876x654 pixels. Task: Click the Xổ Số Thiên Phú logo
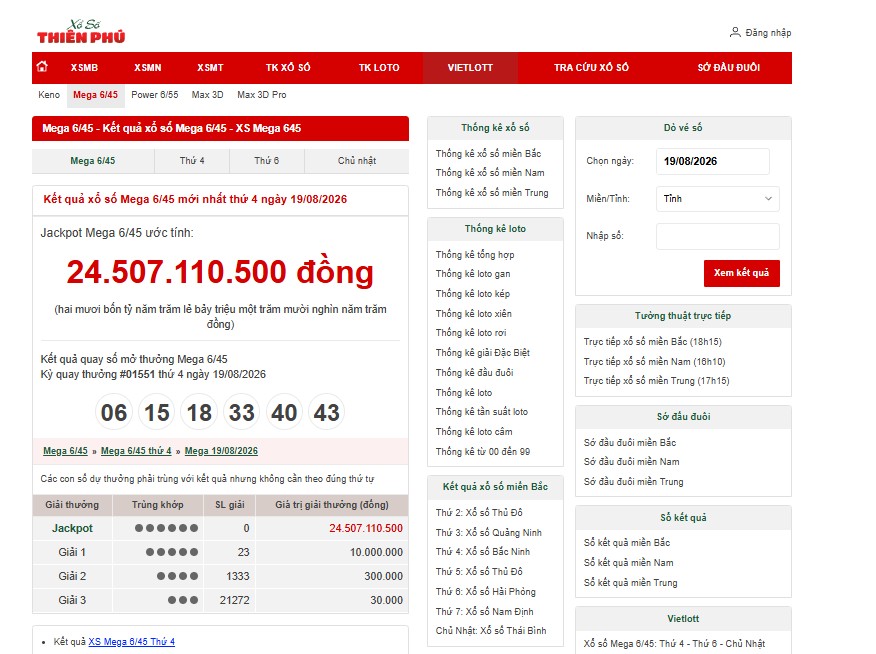[x=81, y=32]
